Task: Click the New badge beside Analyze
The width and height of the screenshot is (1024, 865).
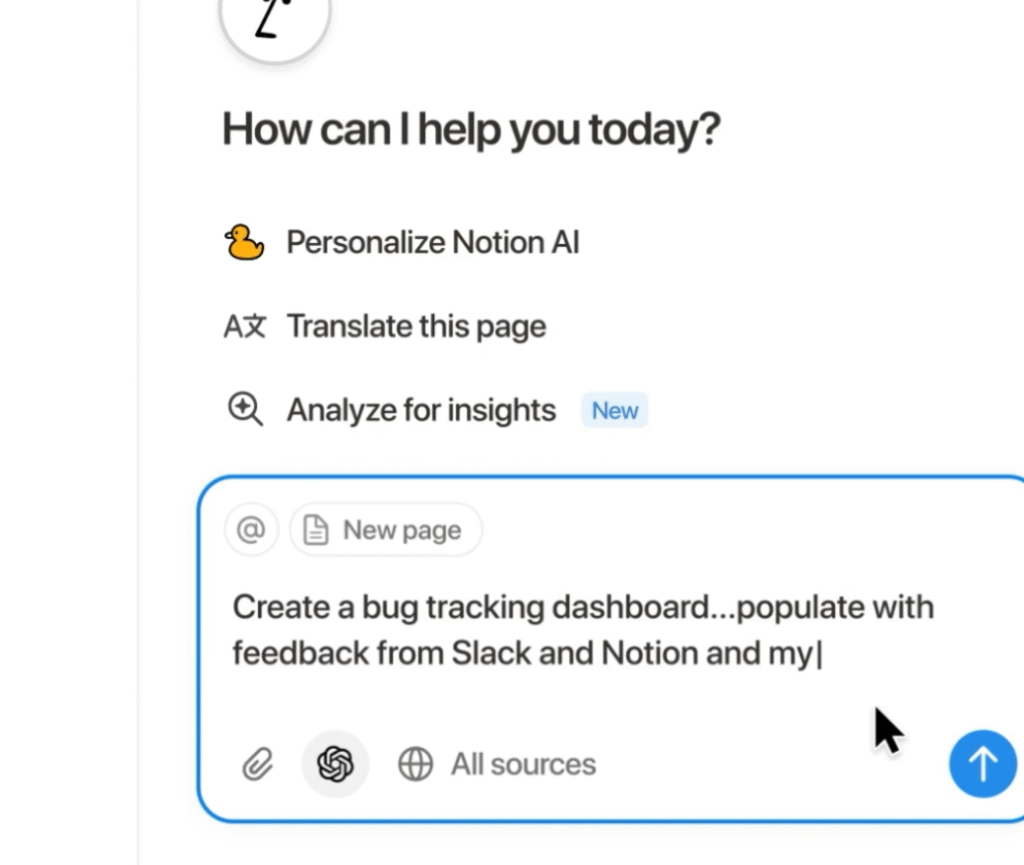Action: click(615, 411)
